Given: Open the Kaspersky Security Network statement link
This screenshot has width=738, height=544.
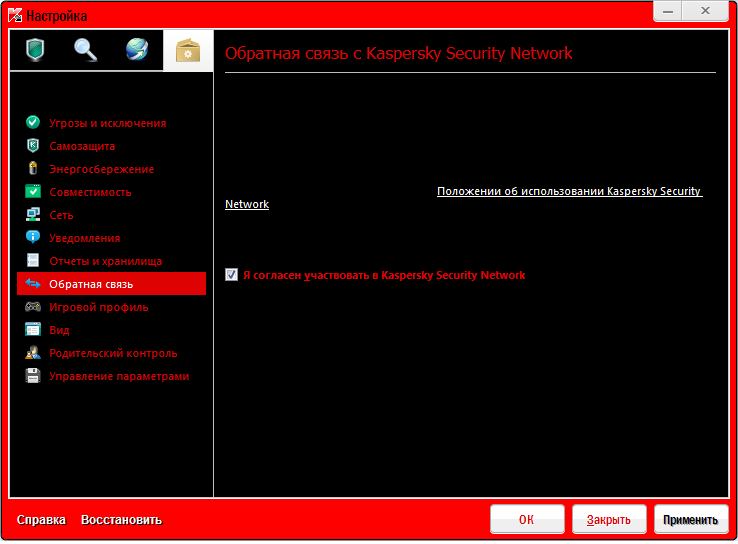Looking at the screenshot, I should pyautogui.click(x=570, y=191).
